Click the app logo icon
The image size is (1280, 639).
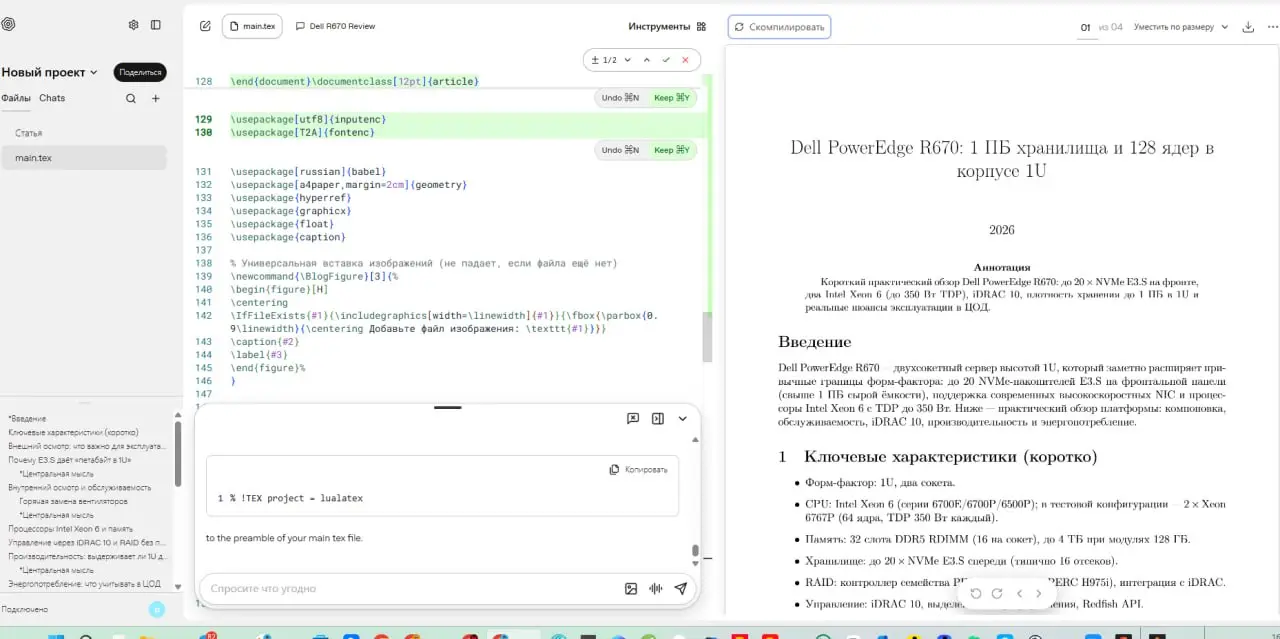8,25
